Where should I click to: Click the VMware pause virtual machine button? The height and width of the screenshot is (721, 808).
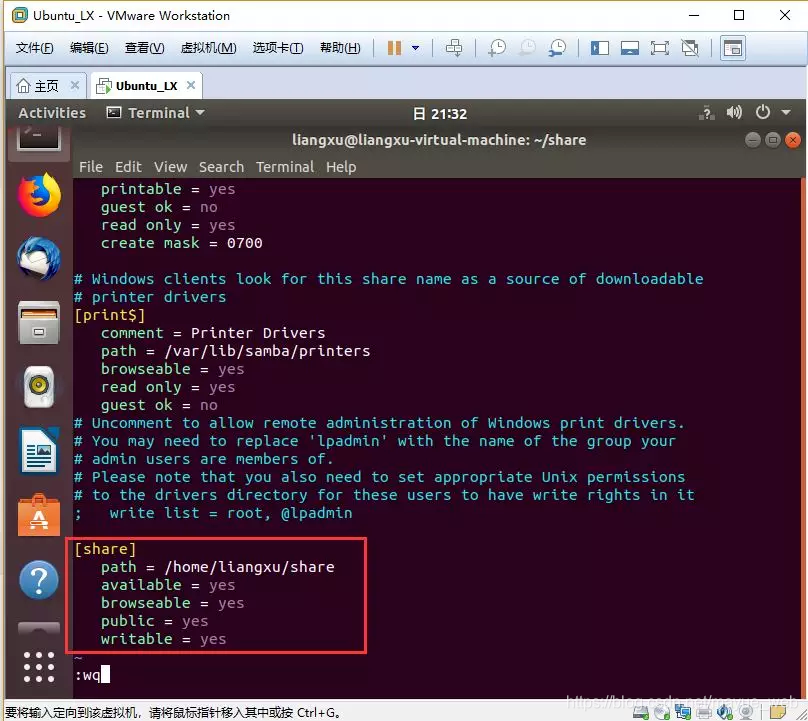(x=394, y=48)
